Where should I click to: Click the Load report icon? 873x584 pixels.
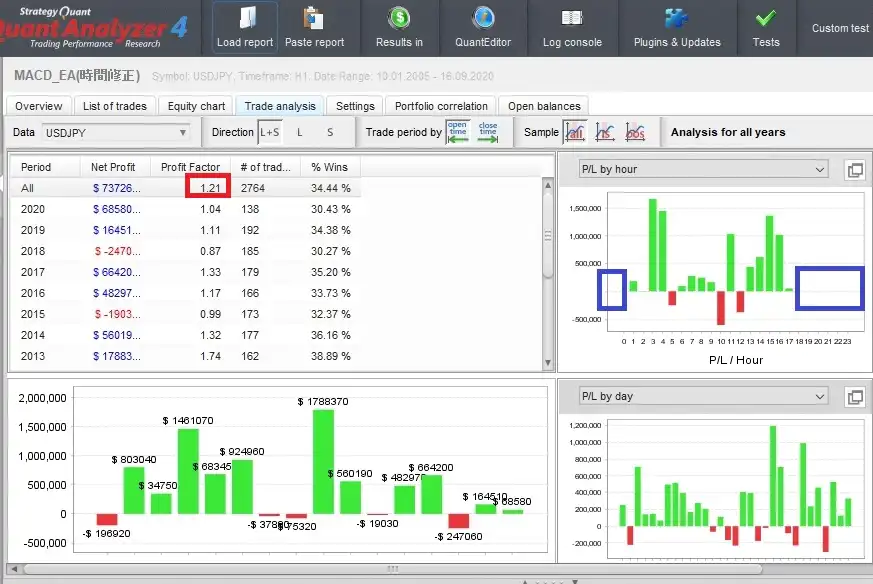245,19
